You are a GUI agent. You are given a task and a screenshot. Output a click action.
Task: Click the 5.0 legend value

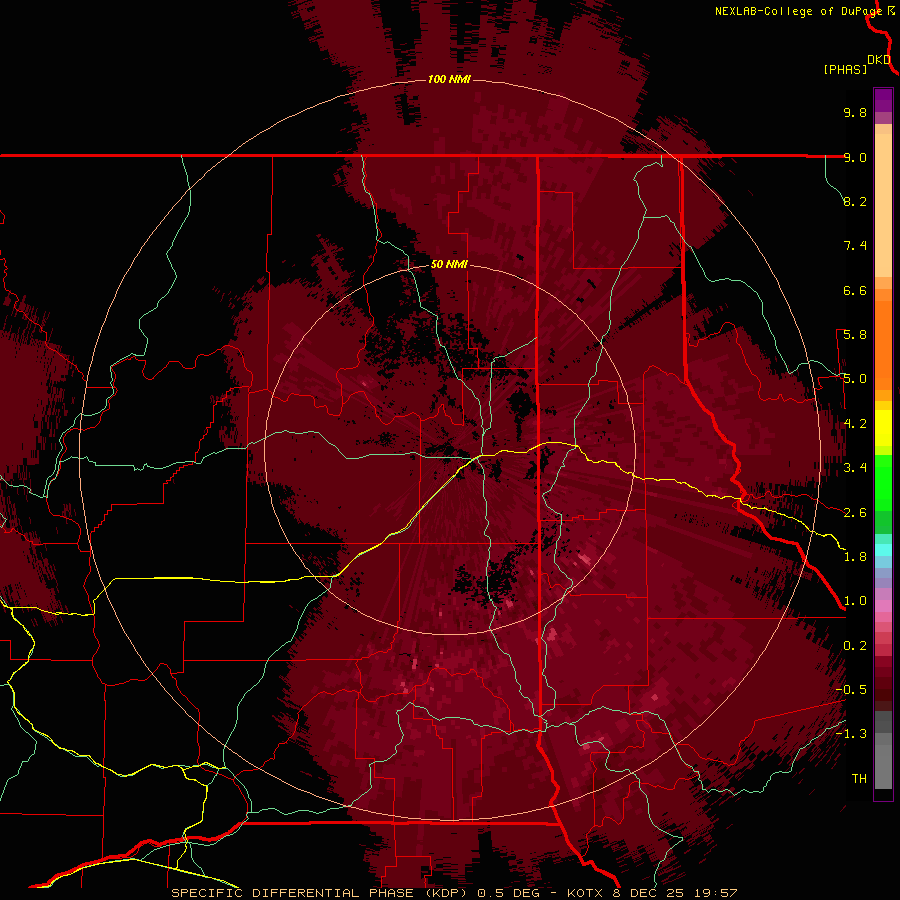[855, 379]
